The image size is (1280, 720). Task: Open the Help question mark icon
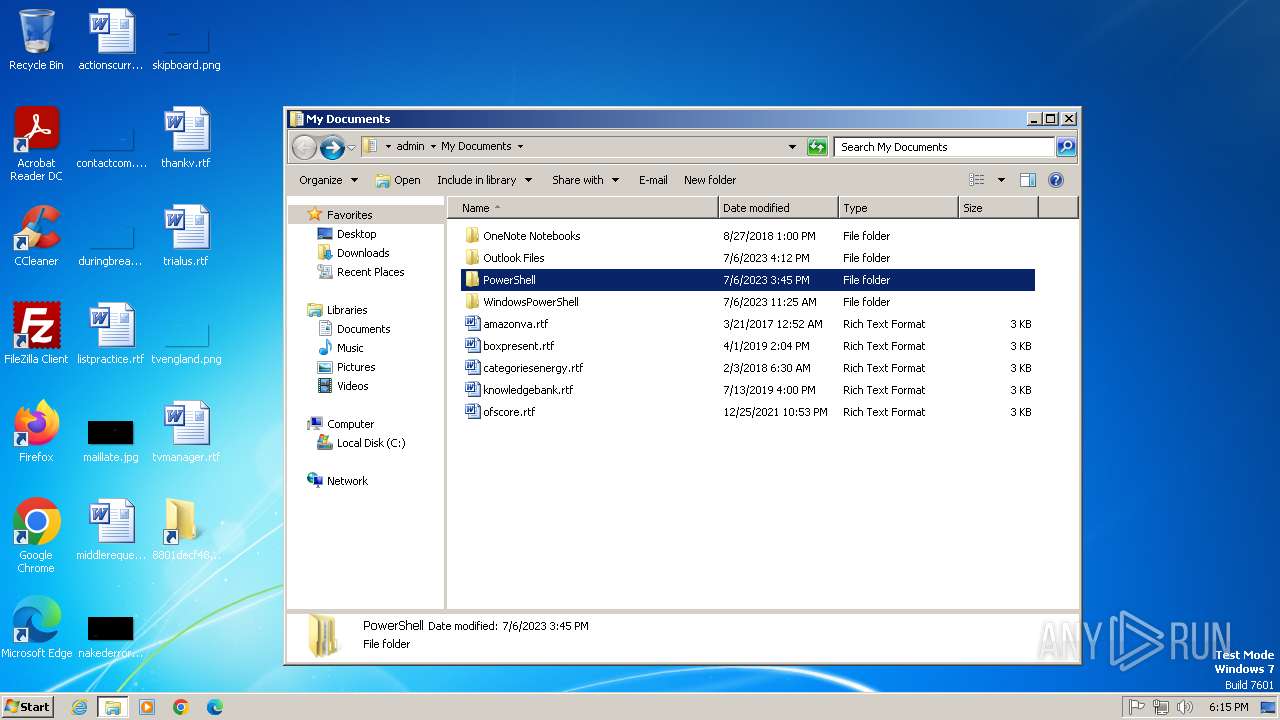(1055, 180)
